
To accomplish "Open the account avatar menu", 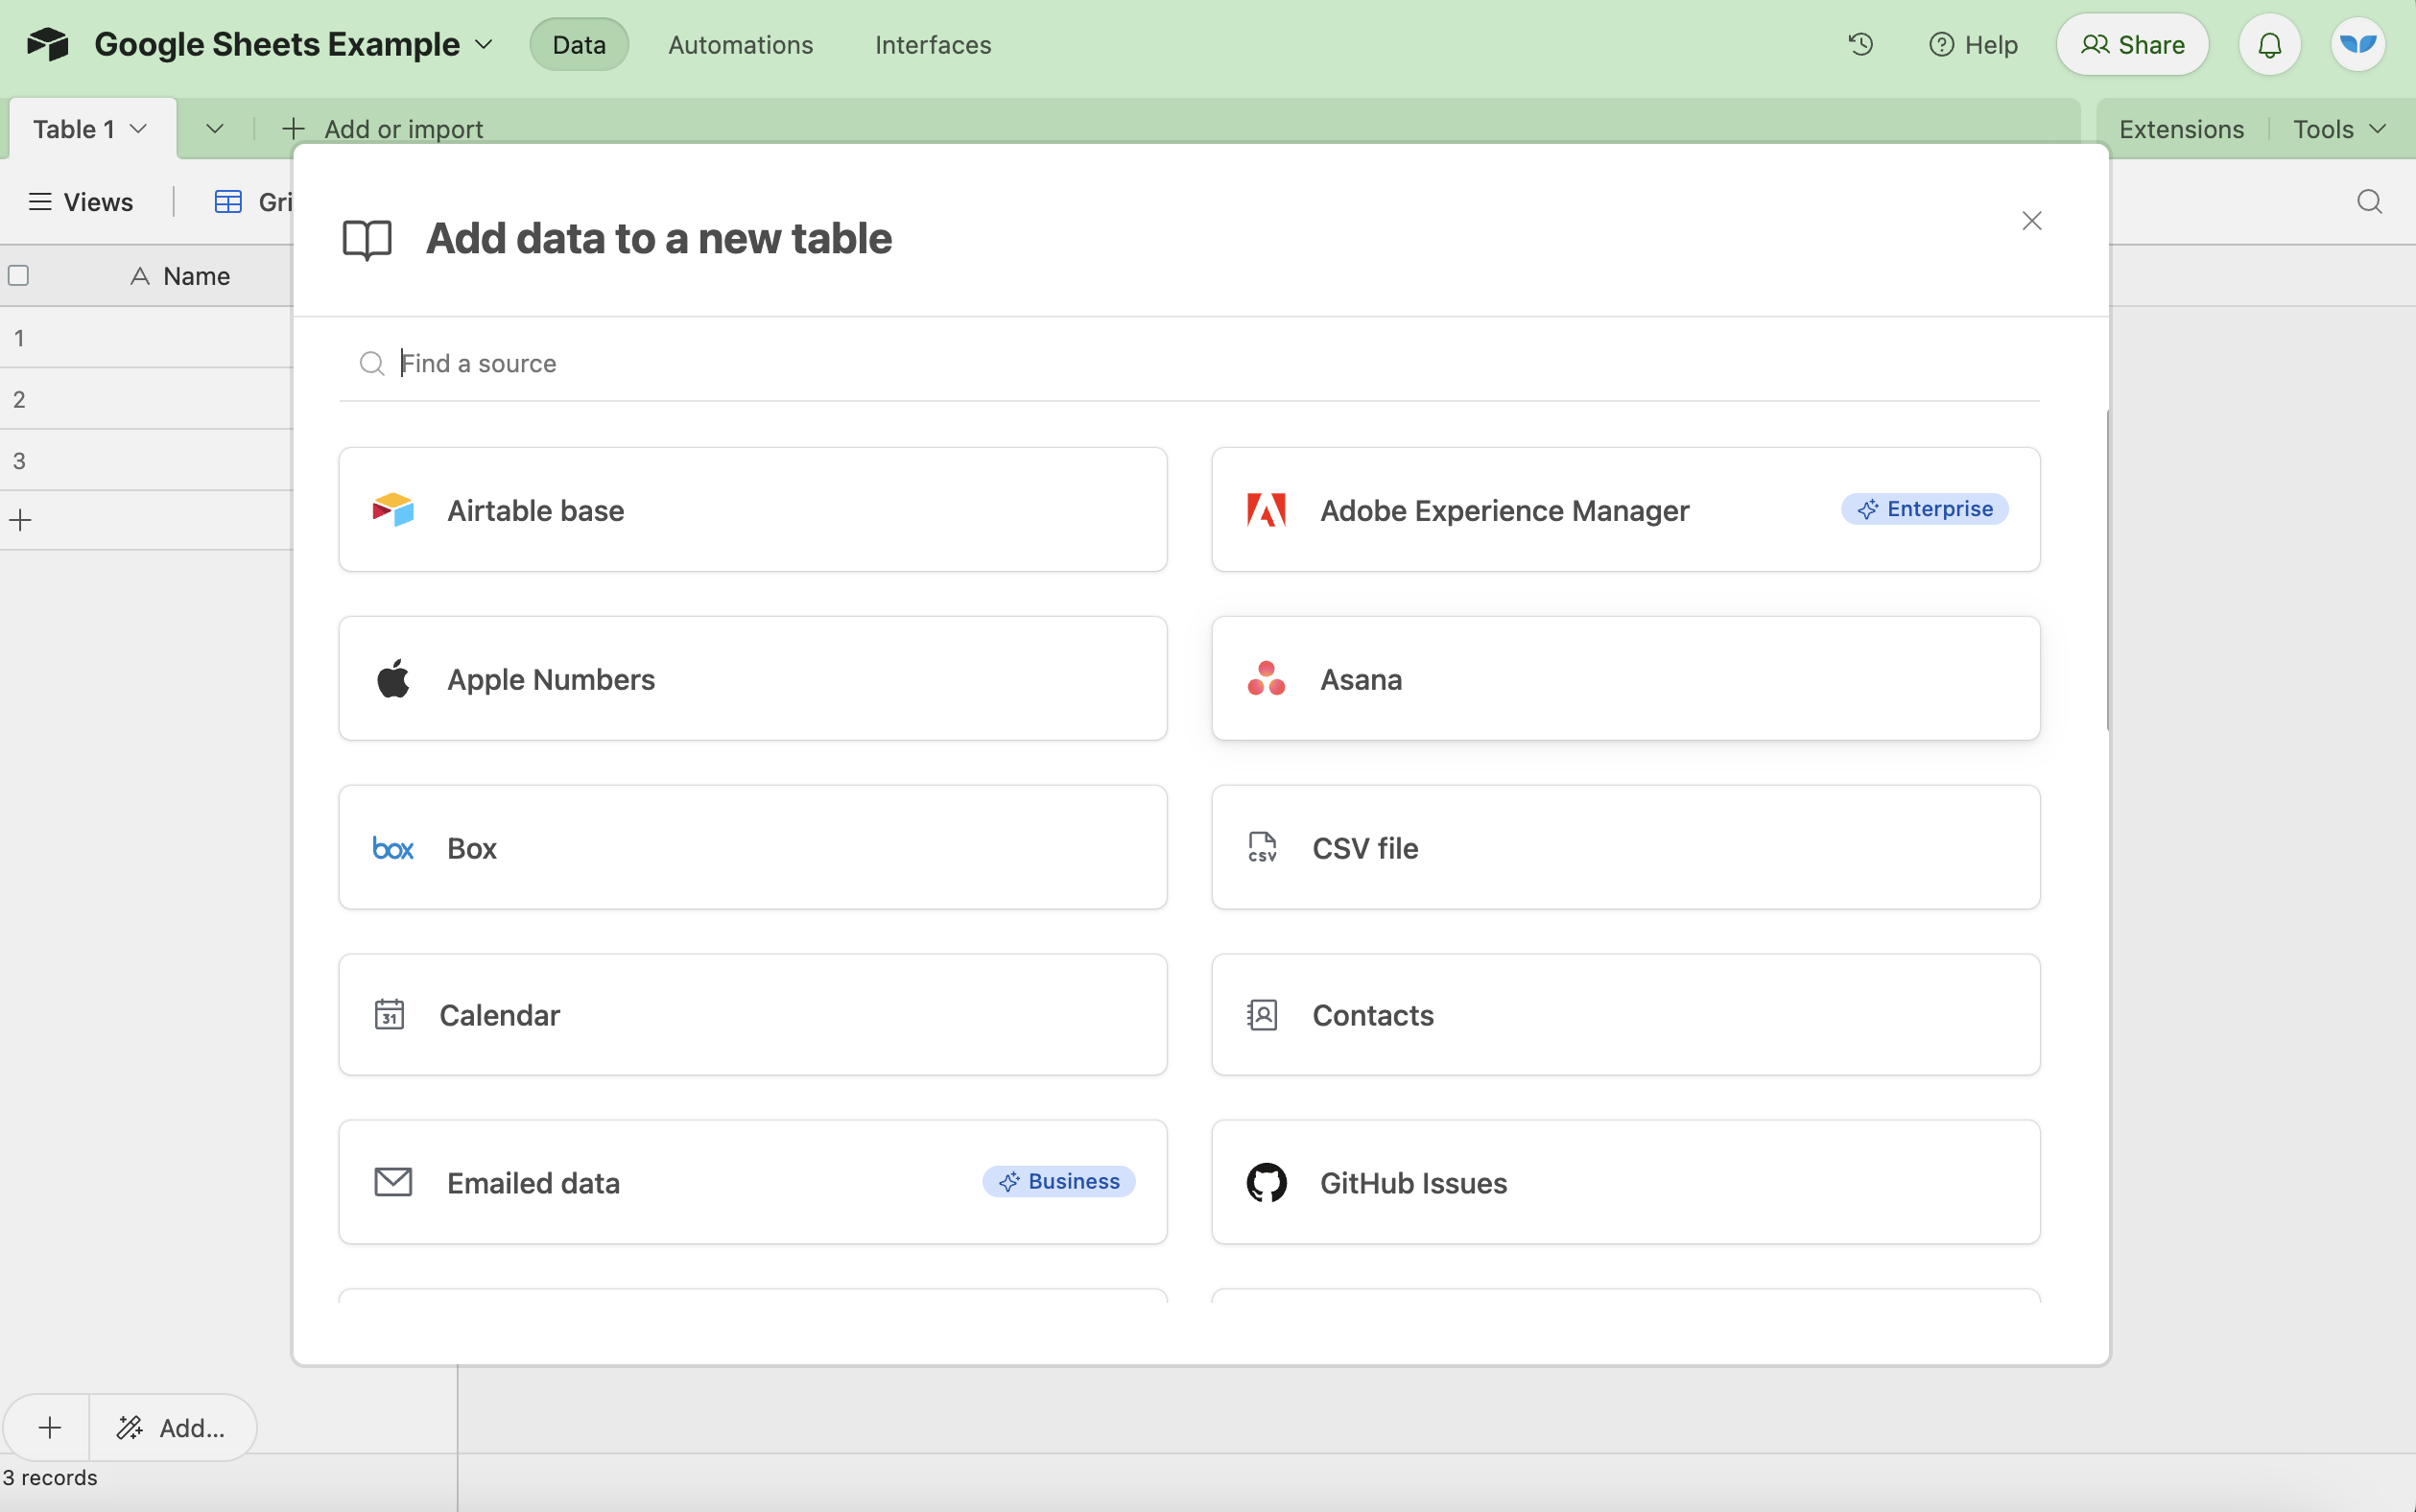I will (2358, 45).
